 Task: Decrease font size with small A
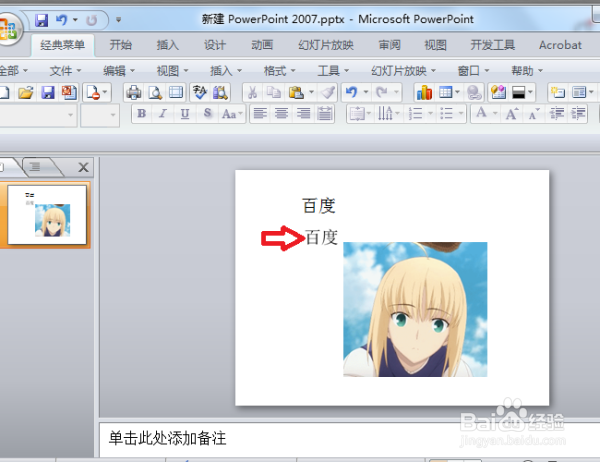pyautogui.click(x=534, y=114)
